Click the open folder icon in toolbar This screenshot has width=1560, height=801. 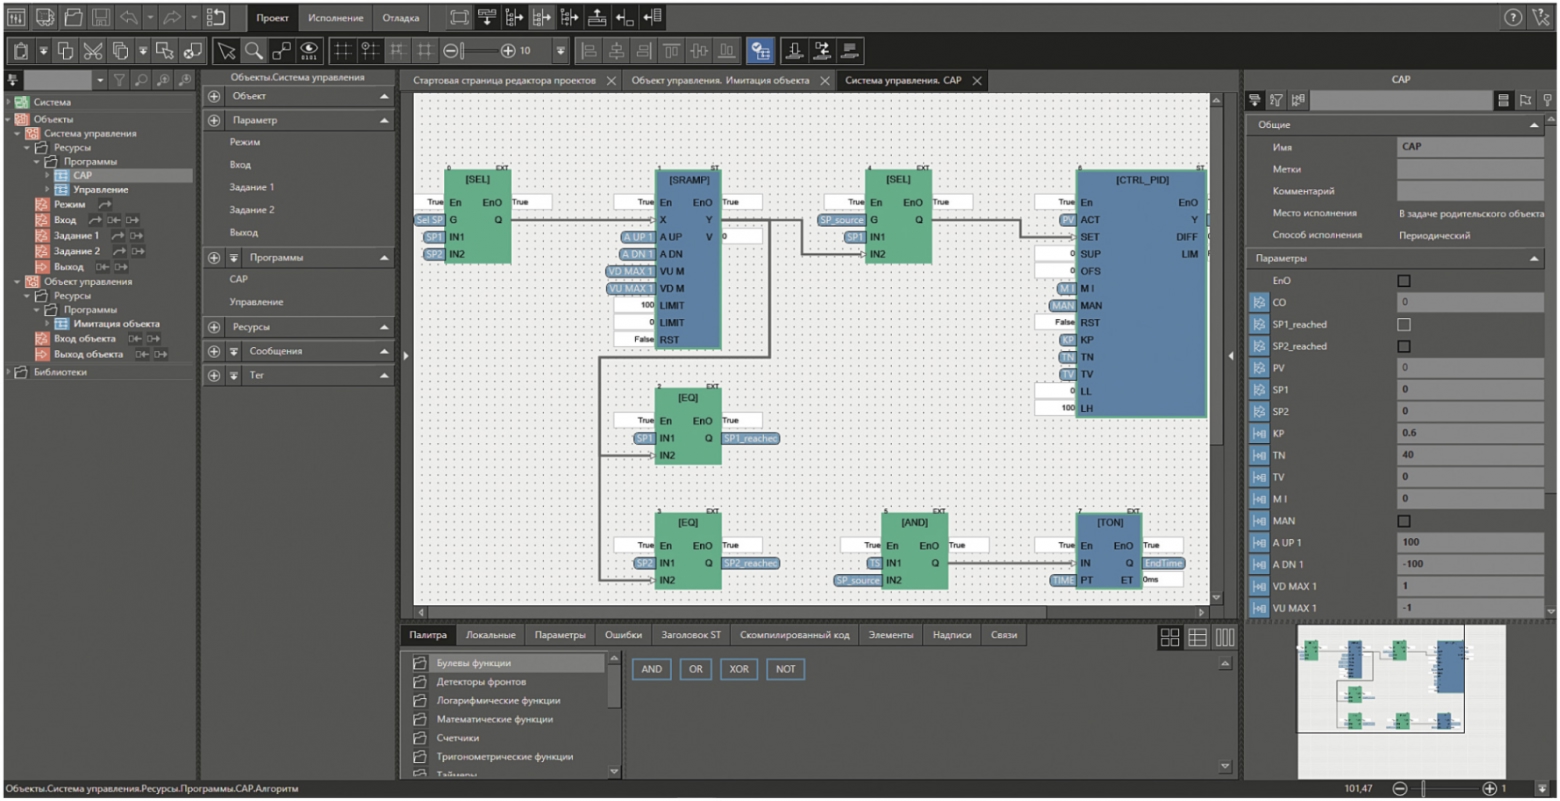73,17
